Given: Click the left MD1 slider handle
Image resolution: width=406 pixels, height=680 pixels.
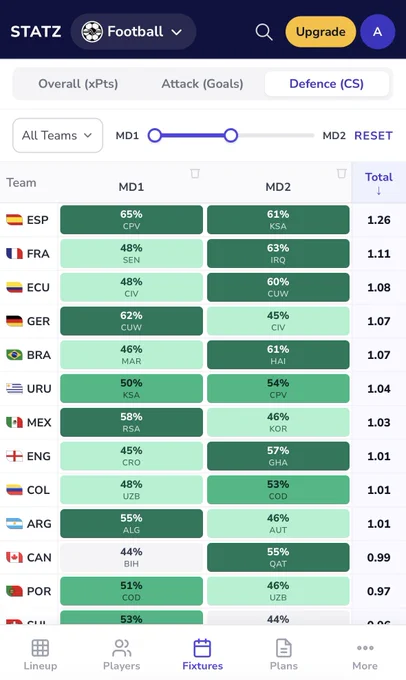Looking at the screenshot, I should pos(154,135).
